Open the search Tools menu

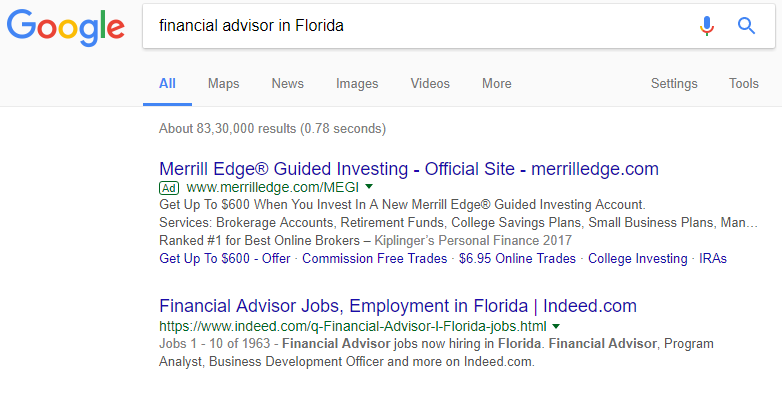[x=744, y=83]
